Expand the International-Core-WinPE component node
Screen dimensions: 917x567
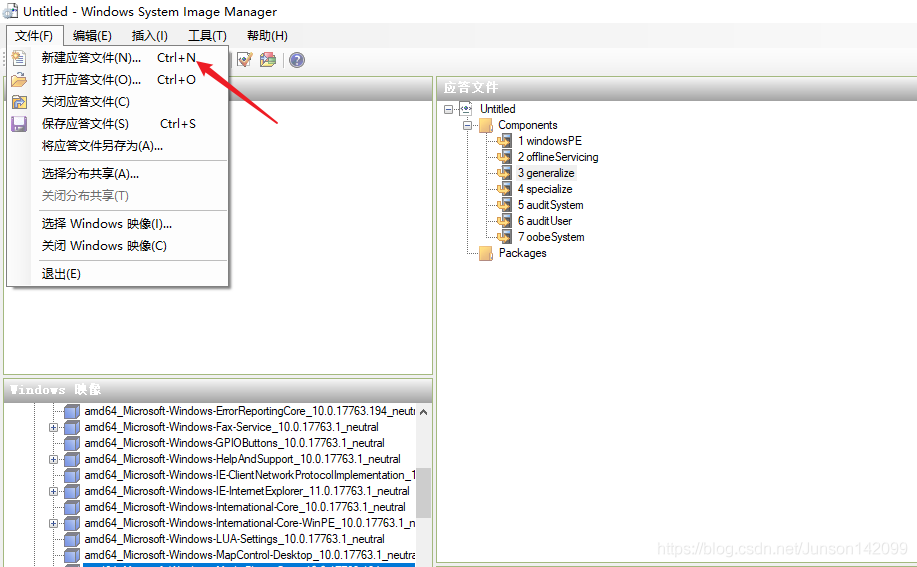point(53,523)
